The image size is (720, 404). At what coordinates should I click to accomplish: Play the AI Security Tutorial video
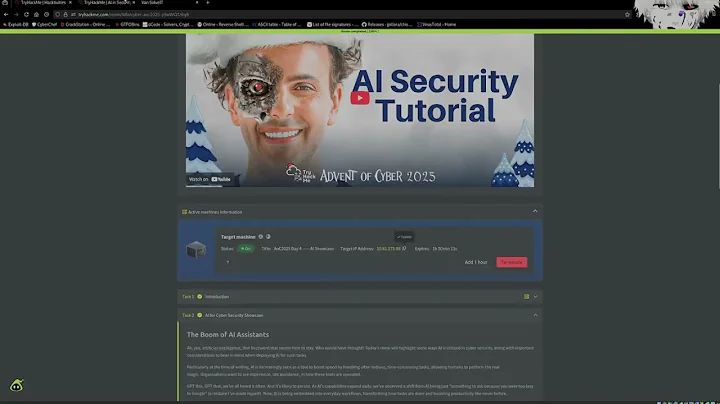360,98
